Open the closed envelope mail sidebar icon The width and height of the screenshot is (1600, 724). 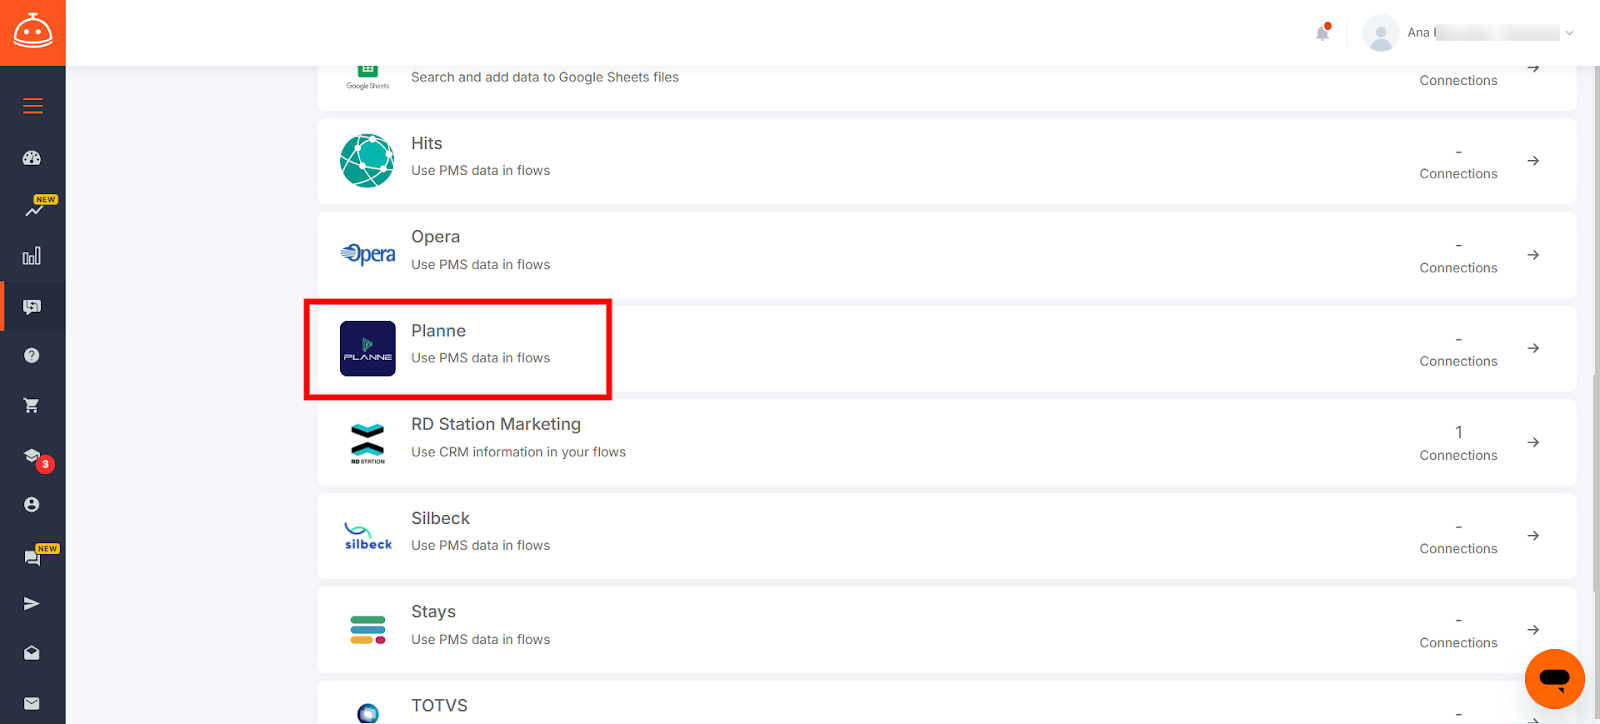tap(32, 703)
